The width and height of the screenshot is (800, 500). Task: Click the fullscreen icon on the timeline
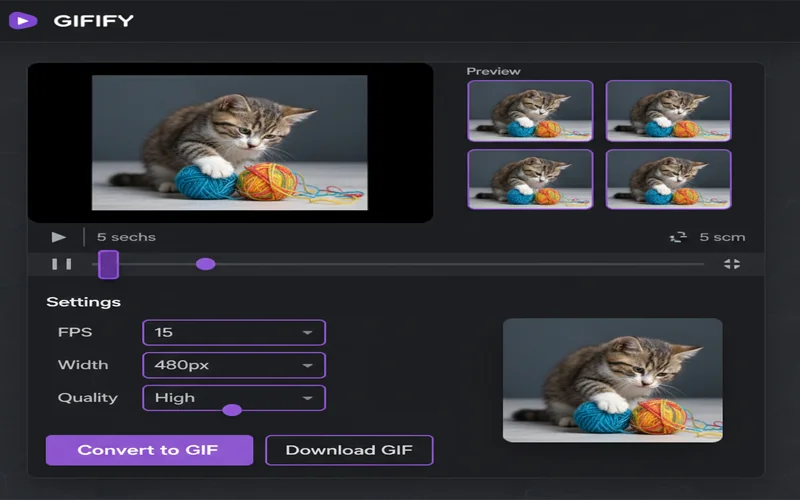[732, 264]
